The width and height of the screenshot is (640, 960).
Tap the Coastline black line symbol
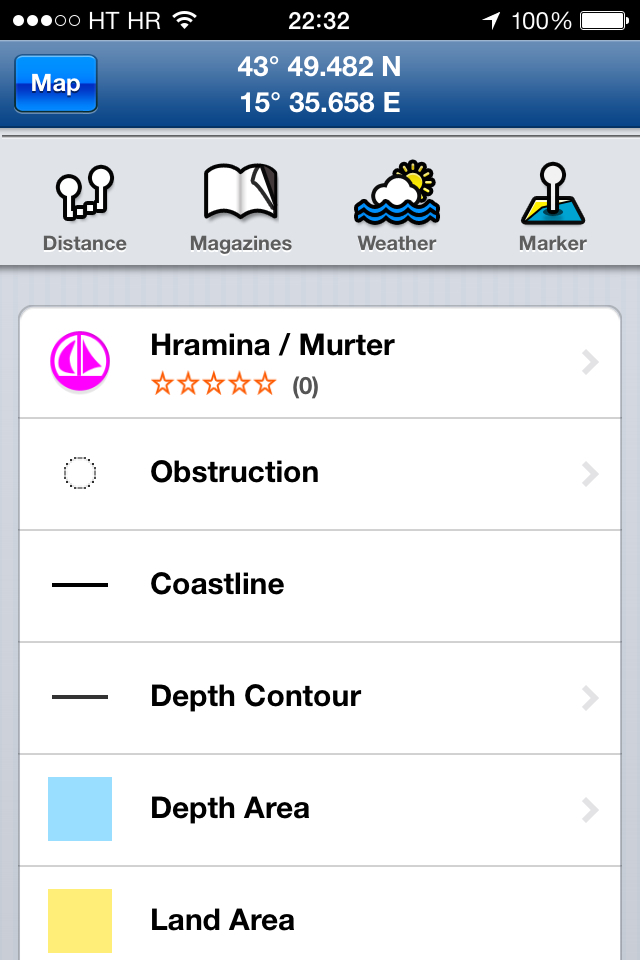(x=80, y=585)
